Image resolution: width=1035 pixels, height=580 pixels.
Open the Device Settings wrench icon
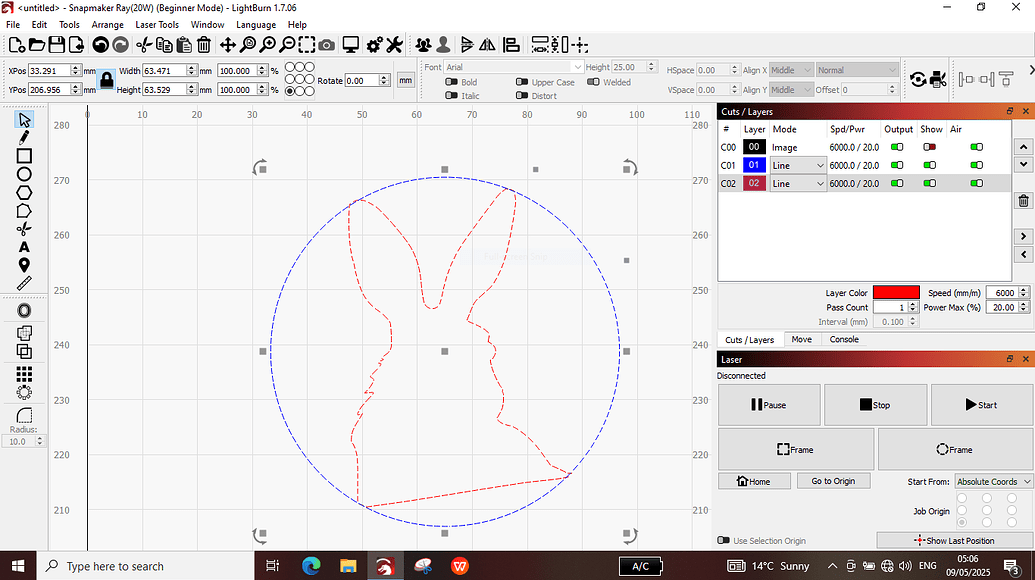pos(395,44)
